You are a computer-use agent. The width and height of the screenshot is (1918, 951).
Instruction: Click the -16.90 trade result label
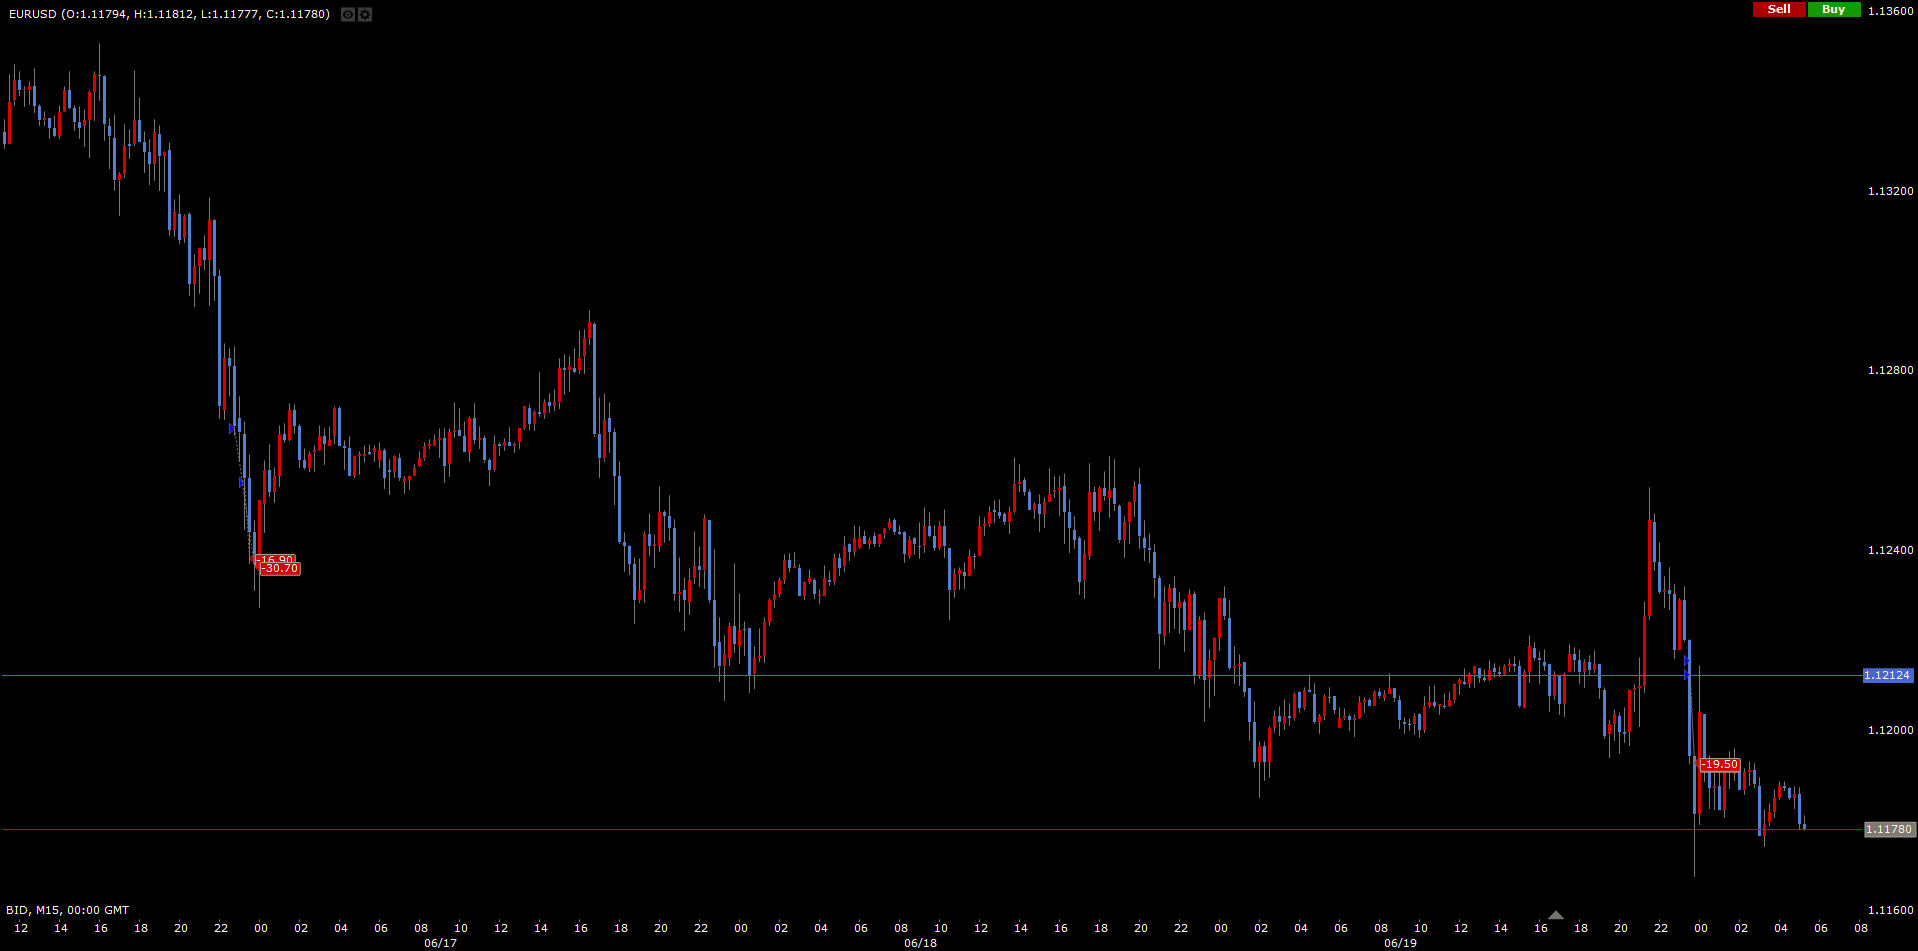[x=275, y=559]
